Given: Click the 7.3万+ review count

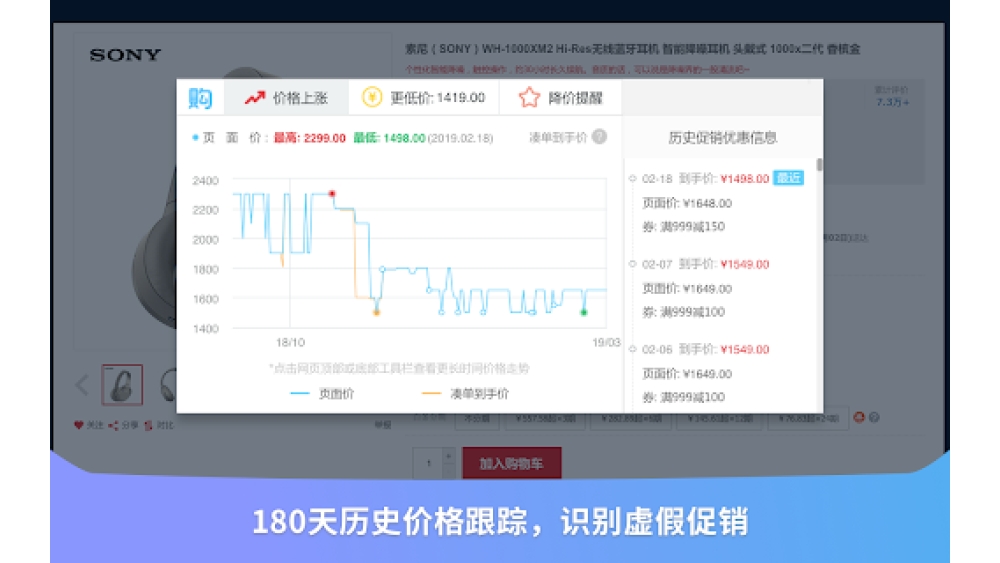Looking at the screenshot, I should tap(892, 102).
